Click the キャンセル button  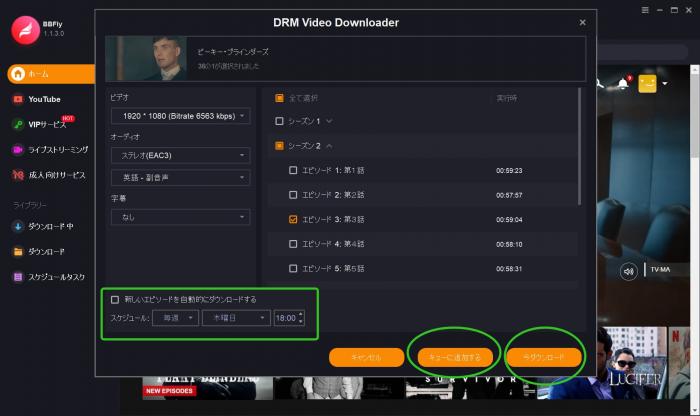367,357
